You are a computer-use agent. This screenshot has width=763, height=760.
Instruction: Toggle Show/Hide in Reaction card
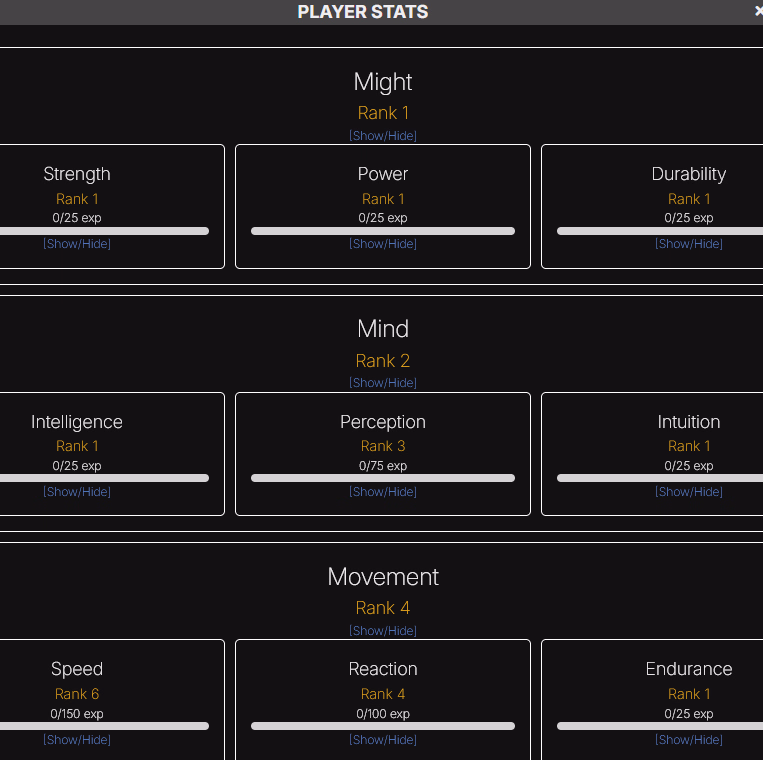coord(383,740)
